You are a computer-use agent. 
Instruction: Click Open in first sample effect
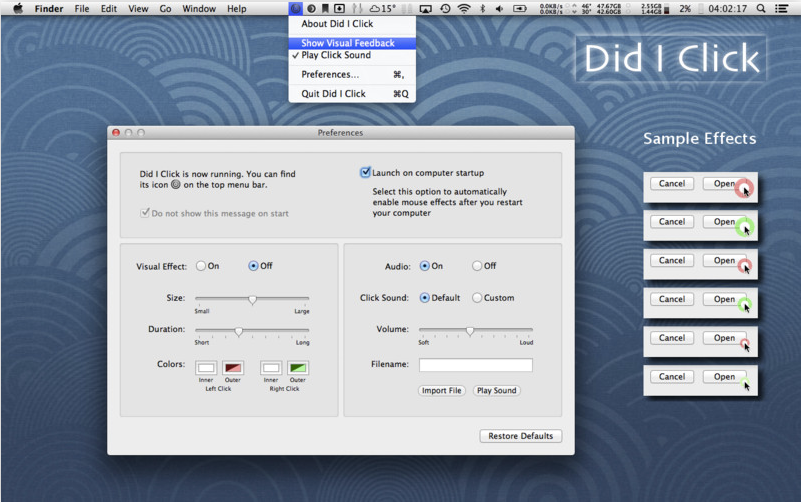(724, 183)
